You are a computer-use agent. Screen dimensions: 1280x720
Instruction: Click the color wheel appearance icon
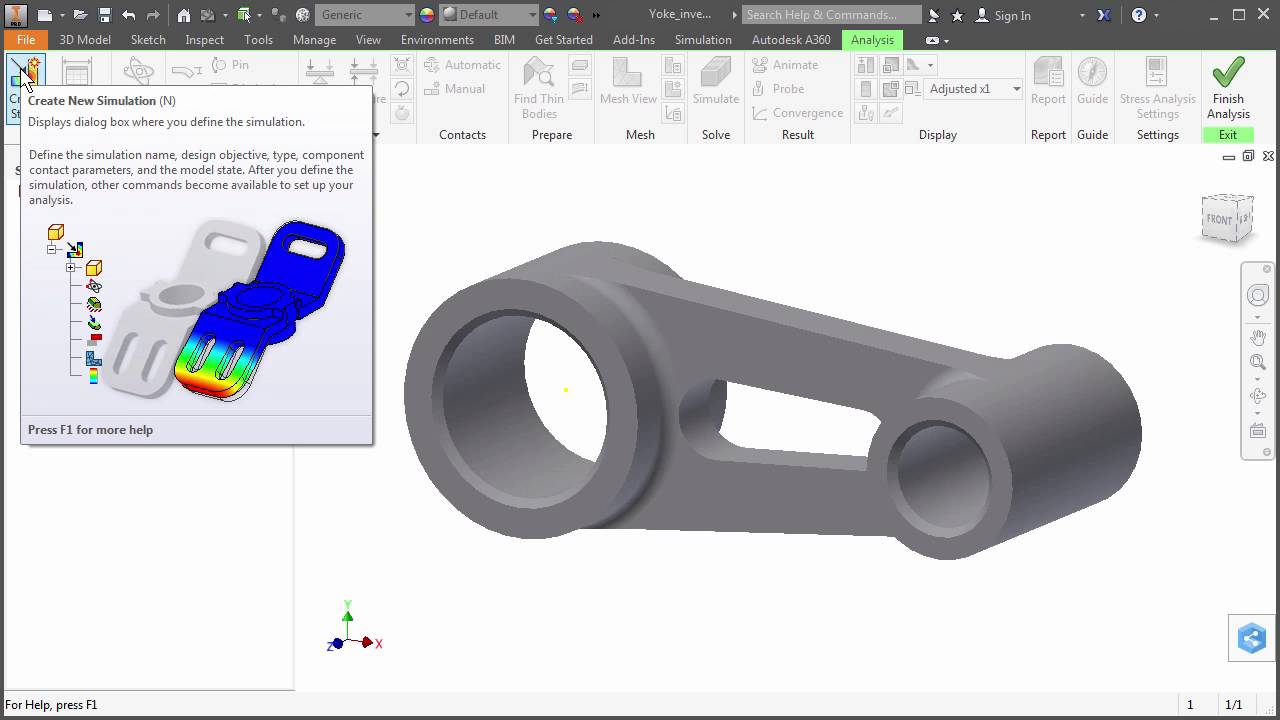[x=427, y=15]
